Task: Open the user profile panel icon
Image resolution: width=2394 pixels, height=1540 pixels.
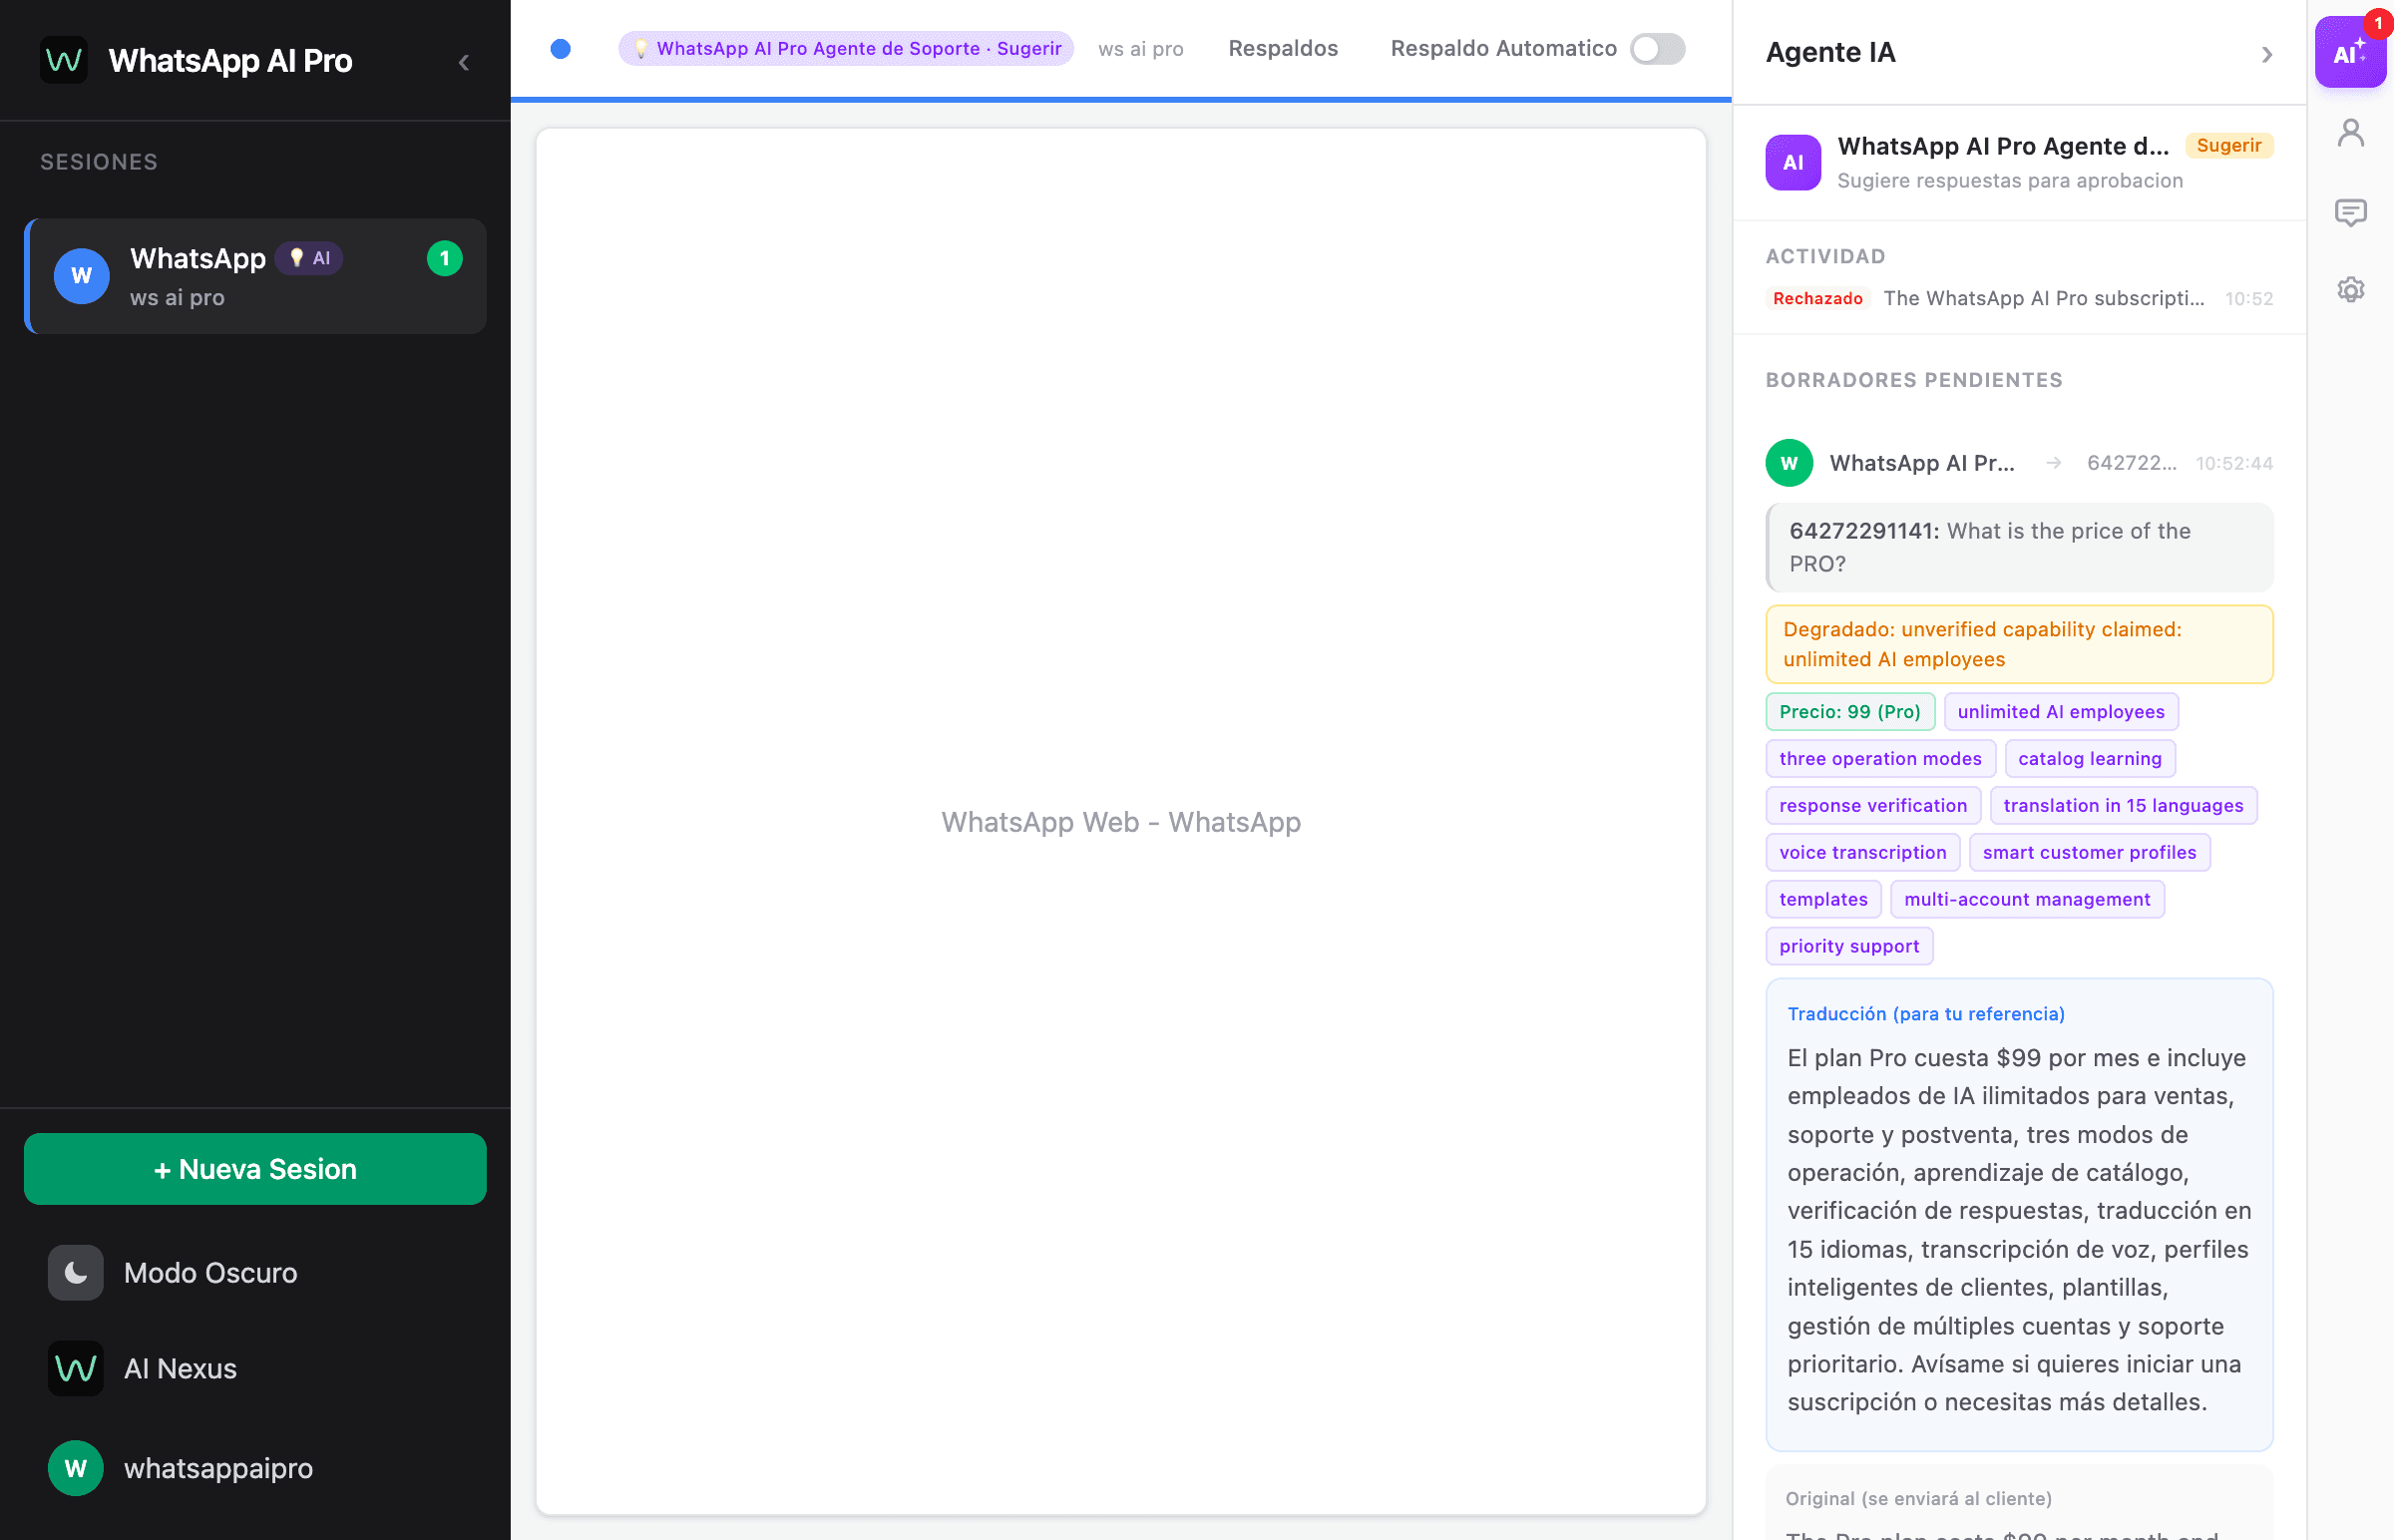Action: pos(2350,132)
